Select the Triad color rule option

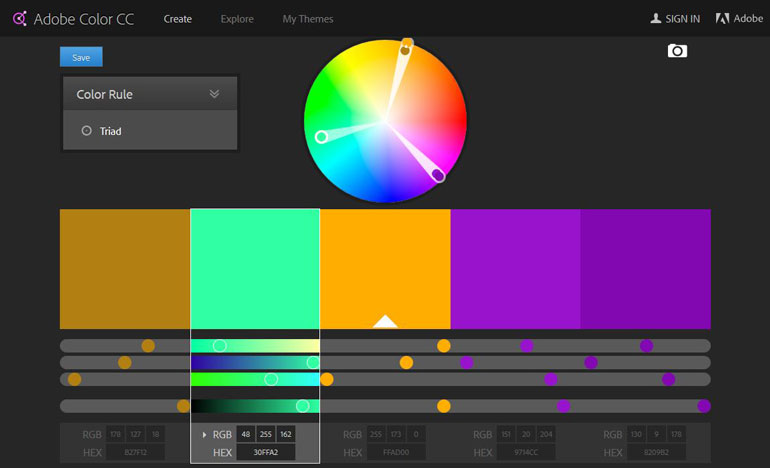click(150, 131)
